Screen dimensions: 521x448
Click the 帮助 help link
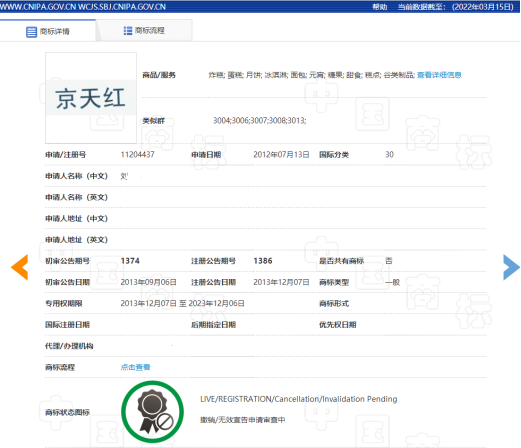click(x=380, y=7)
